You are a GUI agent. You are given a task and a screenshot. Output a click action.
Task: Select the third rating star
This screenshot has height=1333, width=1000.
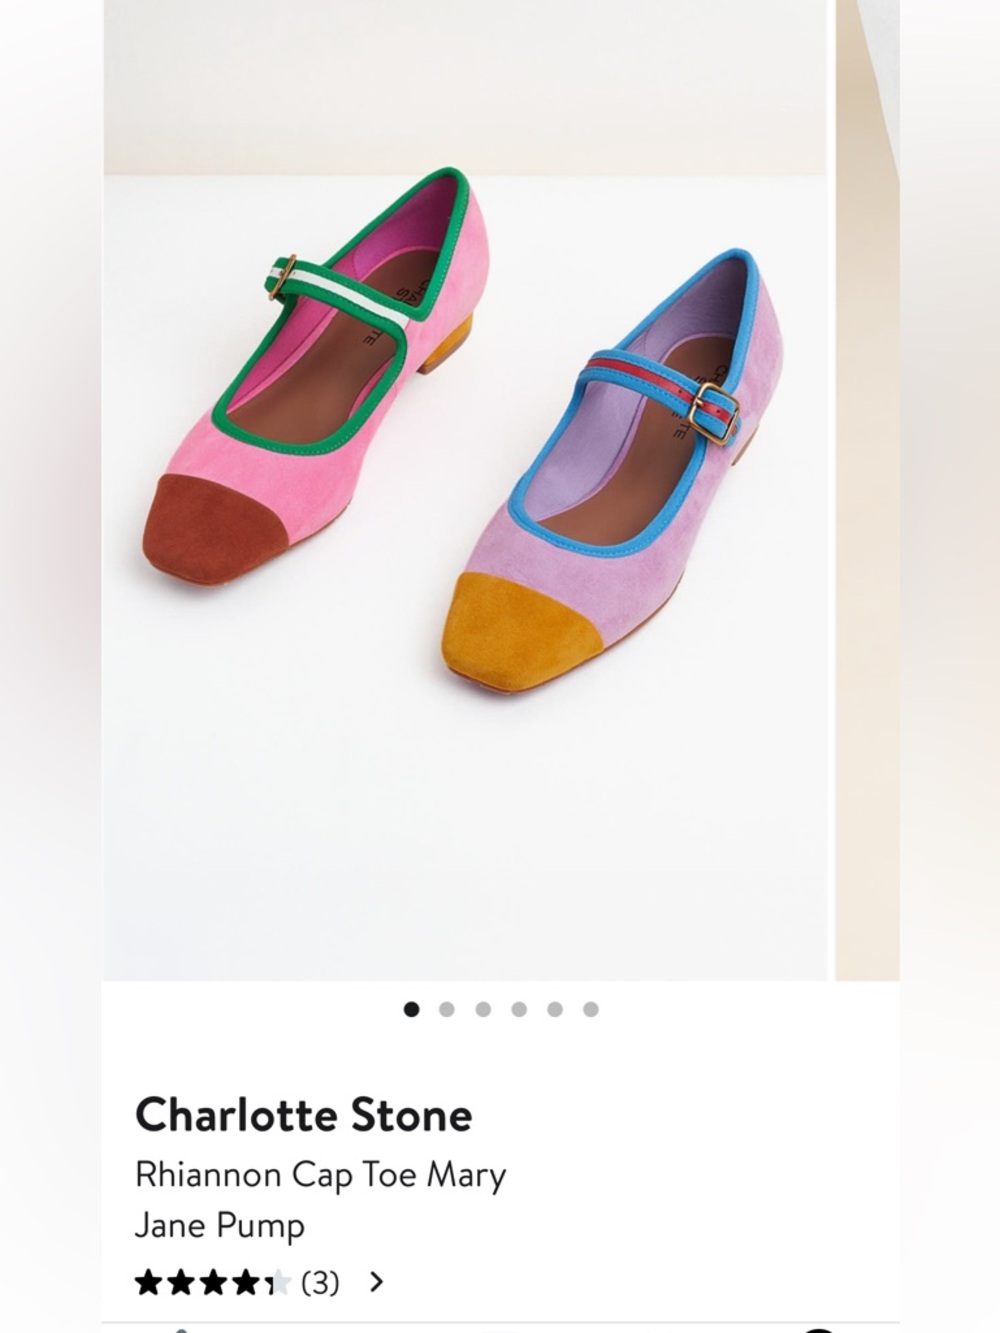pyautogui.click(x=211, y=1281)
